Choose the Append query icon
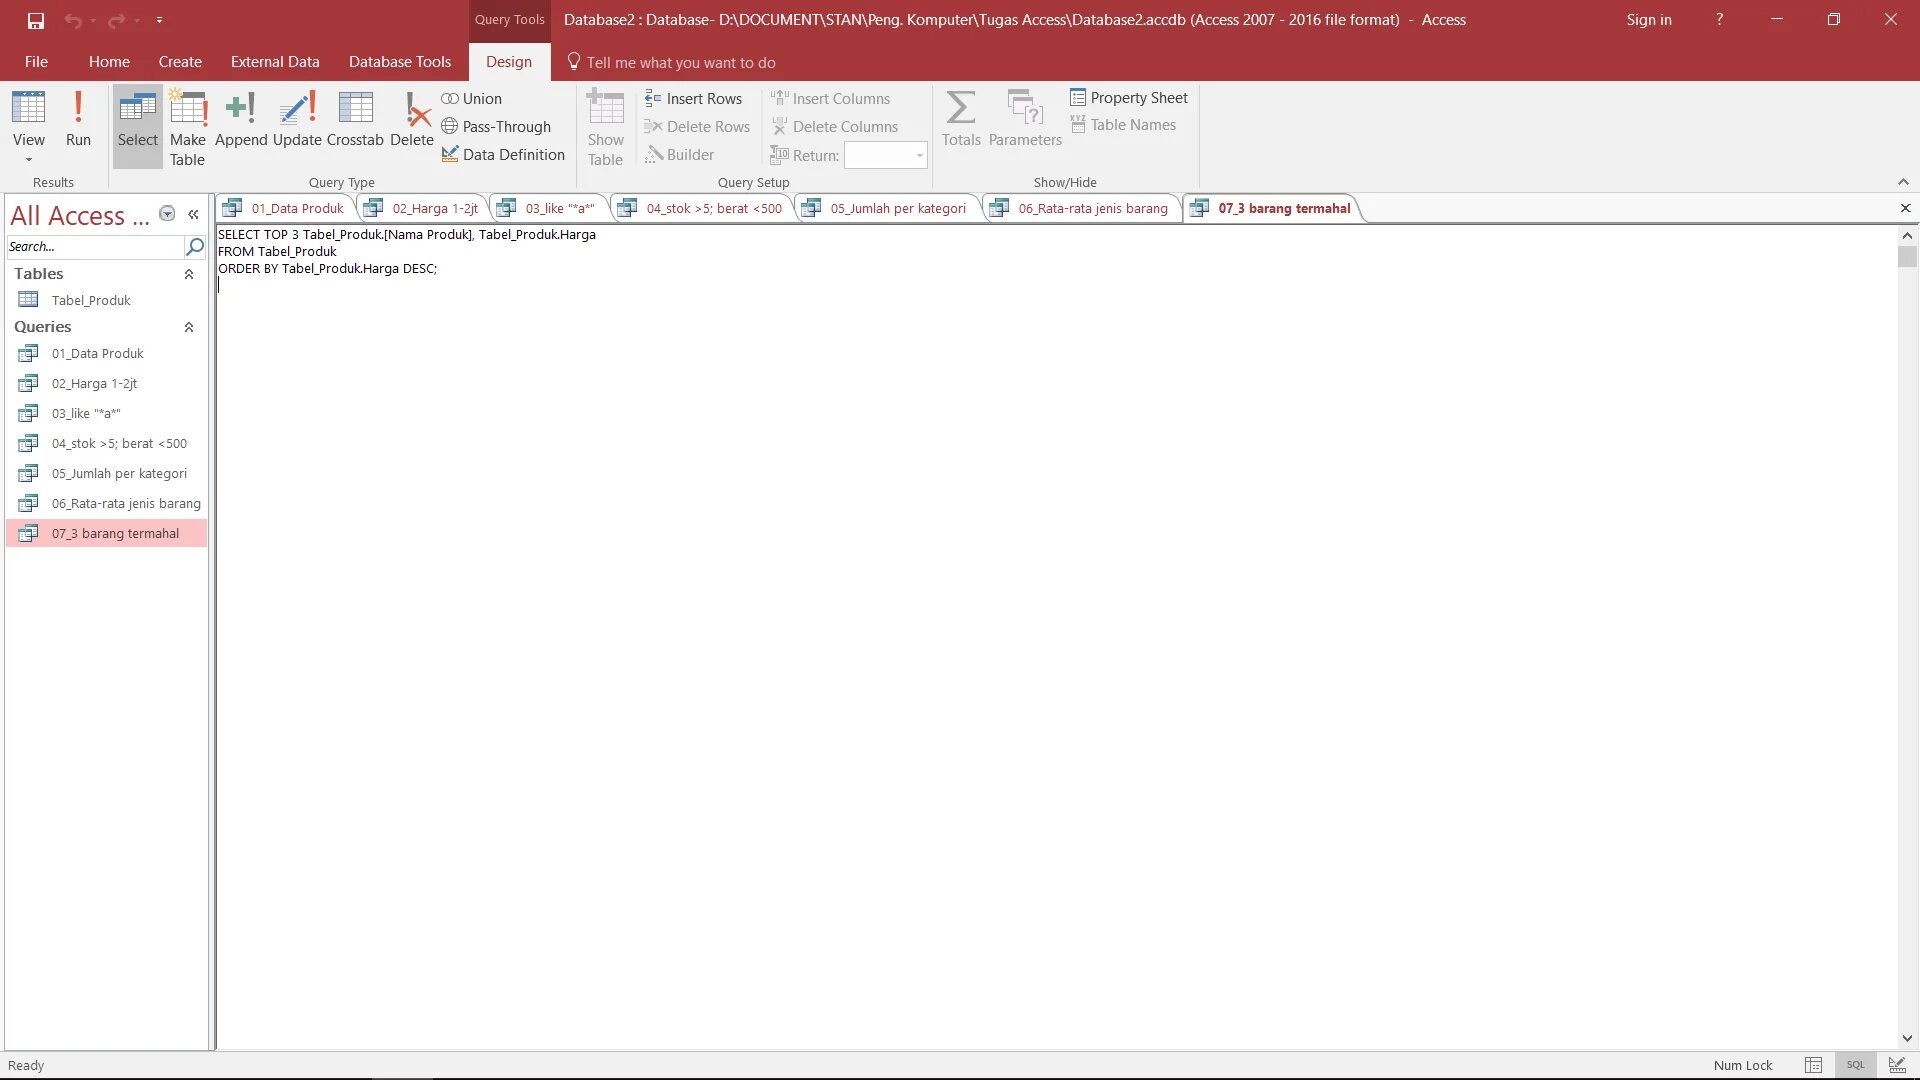The width and height of the screenshot is (1920, 1080). (241, 118)
